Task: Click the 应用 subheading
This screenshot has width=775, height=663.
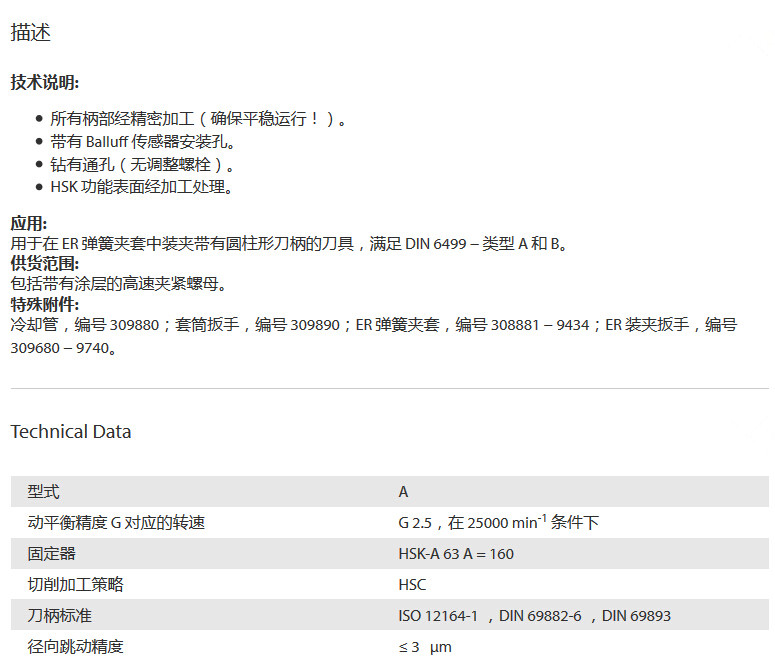Action: (29, 223)
